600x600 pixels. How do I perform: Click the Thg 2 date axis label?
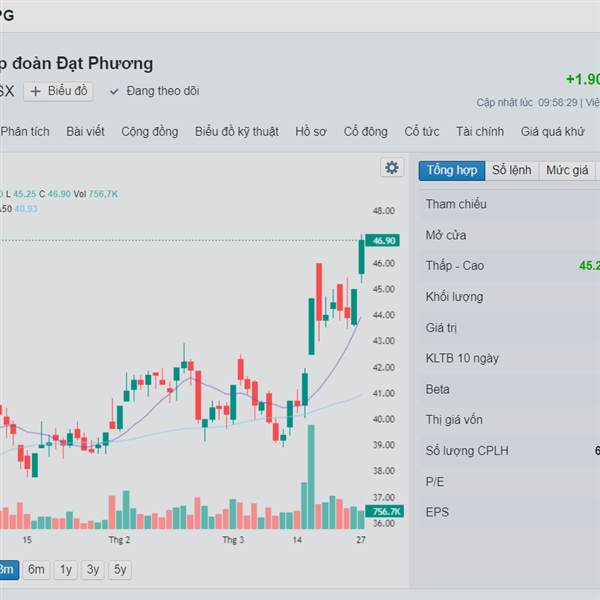click(119, 540)
